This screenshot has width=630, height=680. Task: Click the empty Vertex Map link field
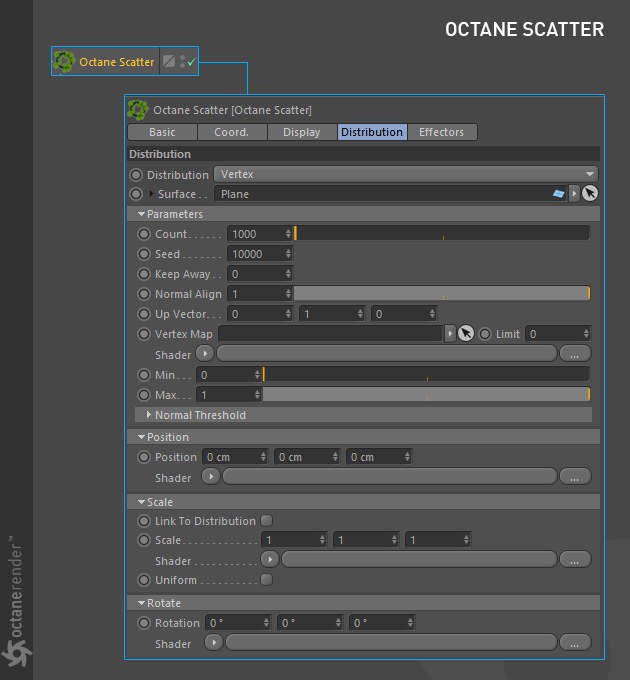click(332, 333)
